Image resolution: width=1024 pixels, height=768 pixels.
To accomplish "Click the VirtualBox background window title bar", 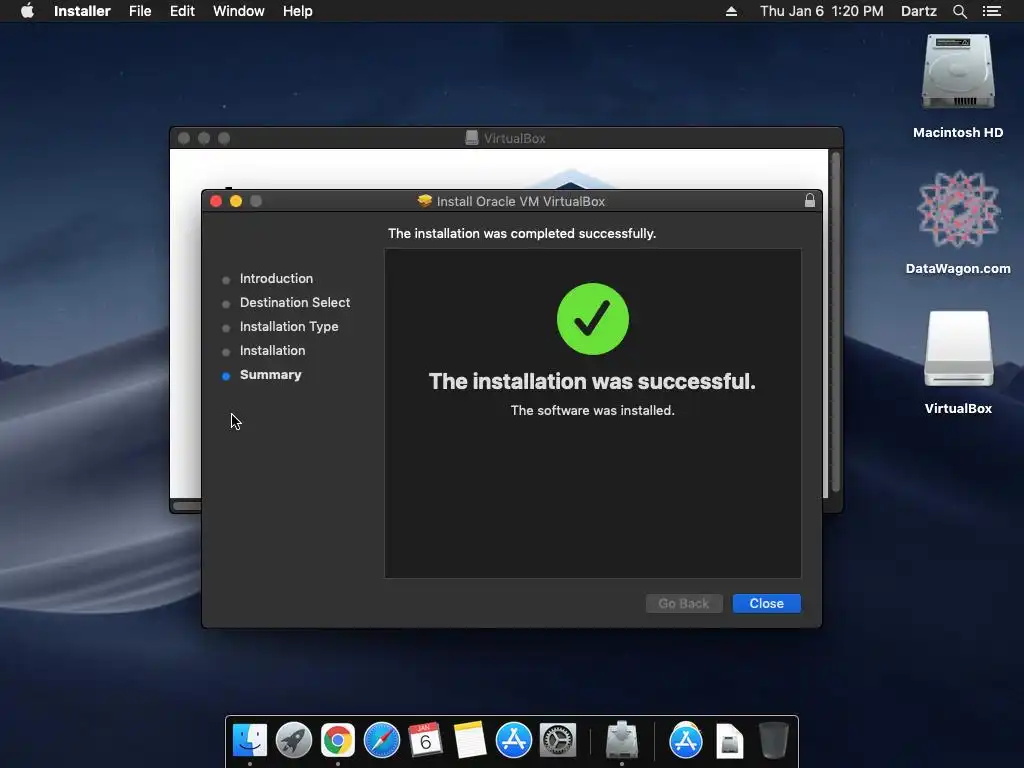I will coord(506,138).
